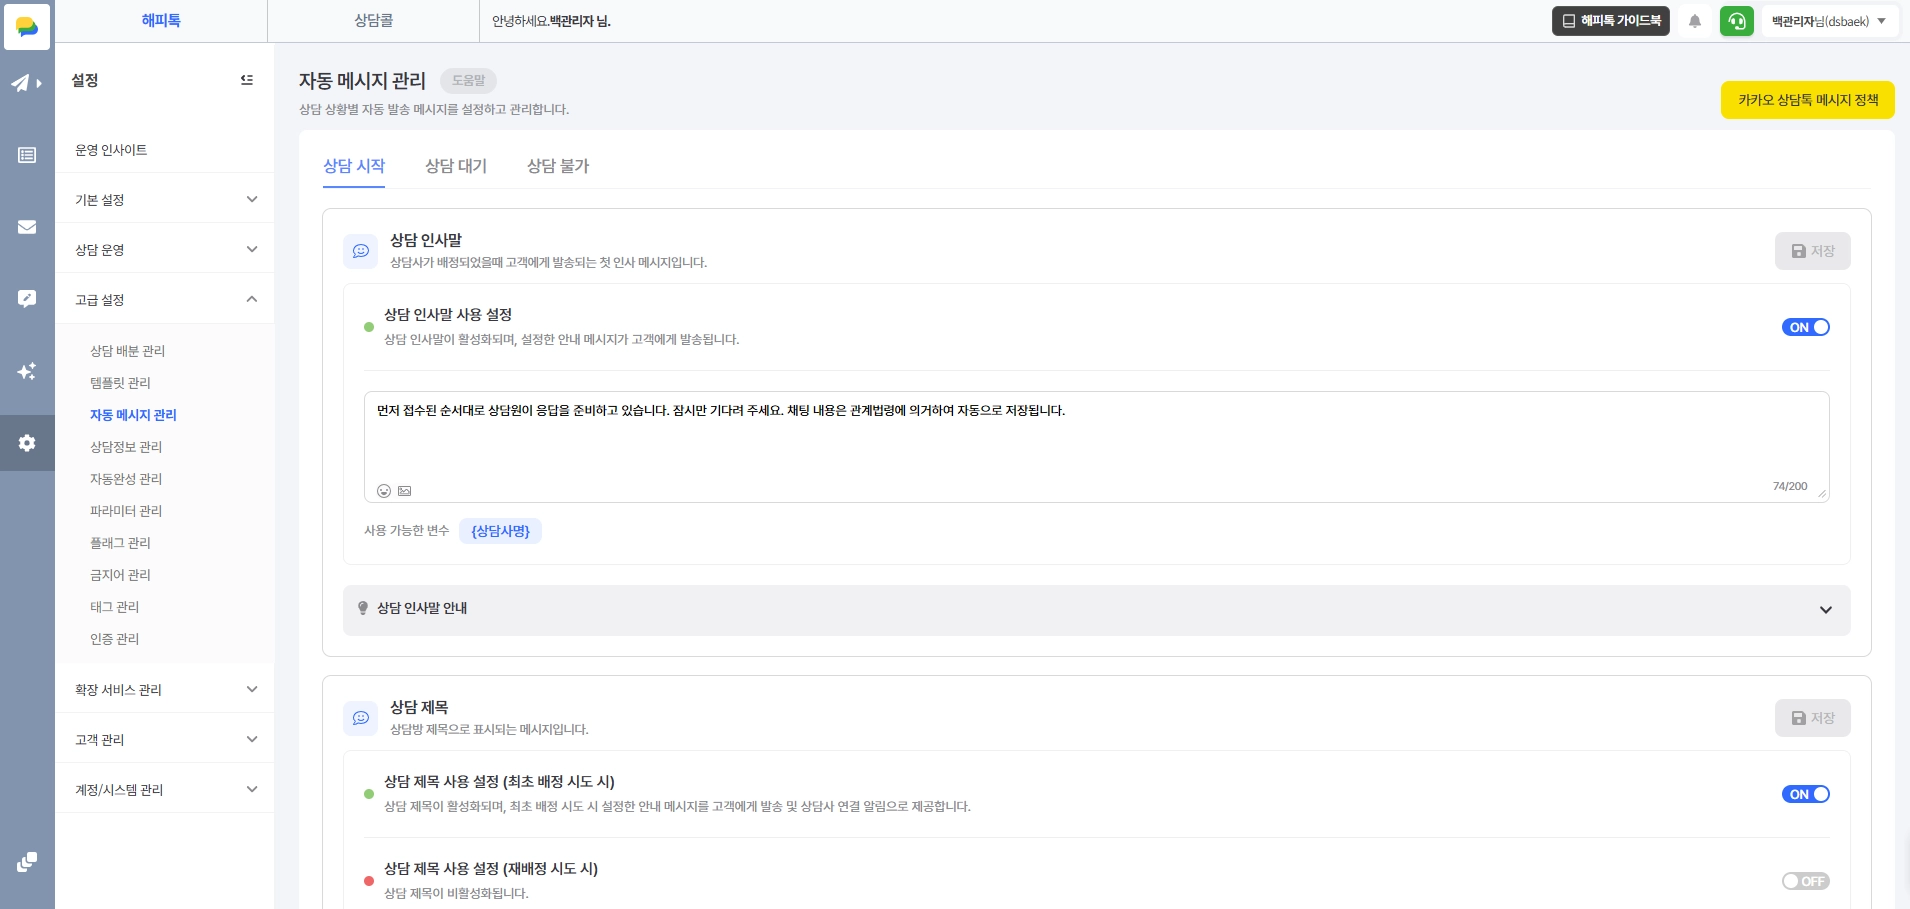Click 도움말 badge next to title

tap(468, 80)
